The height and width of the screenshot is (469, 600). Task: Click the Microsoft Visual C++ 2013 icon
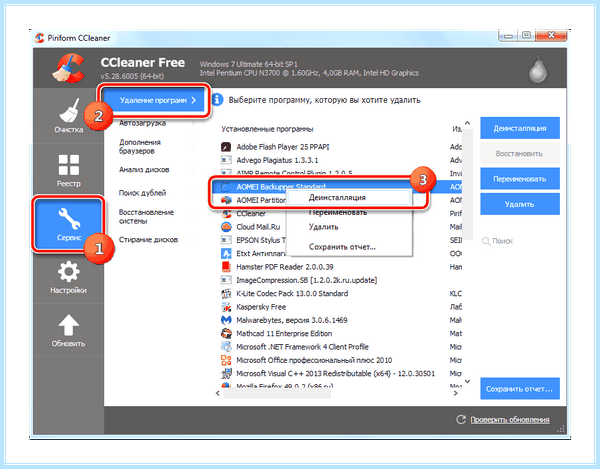(x=226, y=373)
